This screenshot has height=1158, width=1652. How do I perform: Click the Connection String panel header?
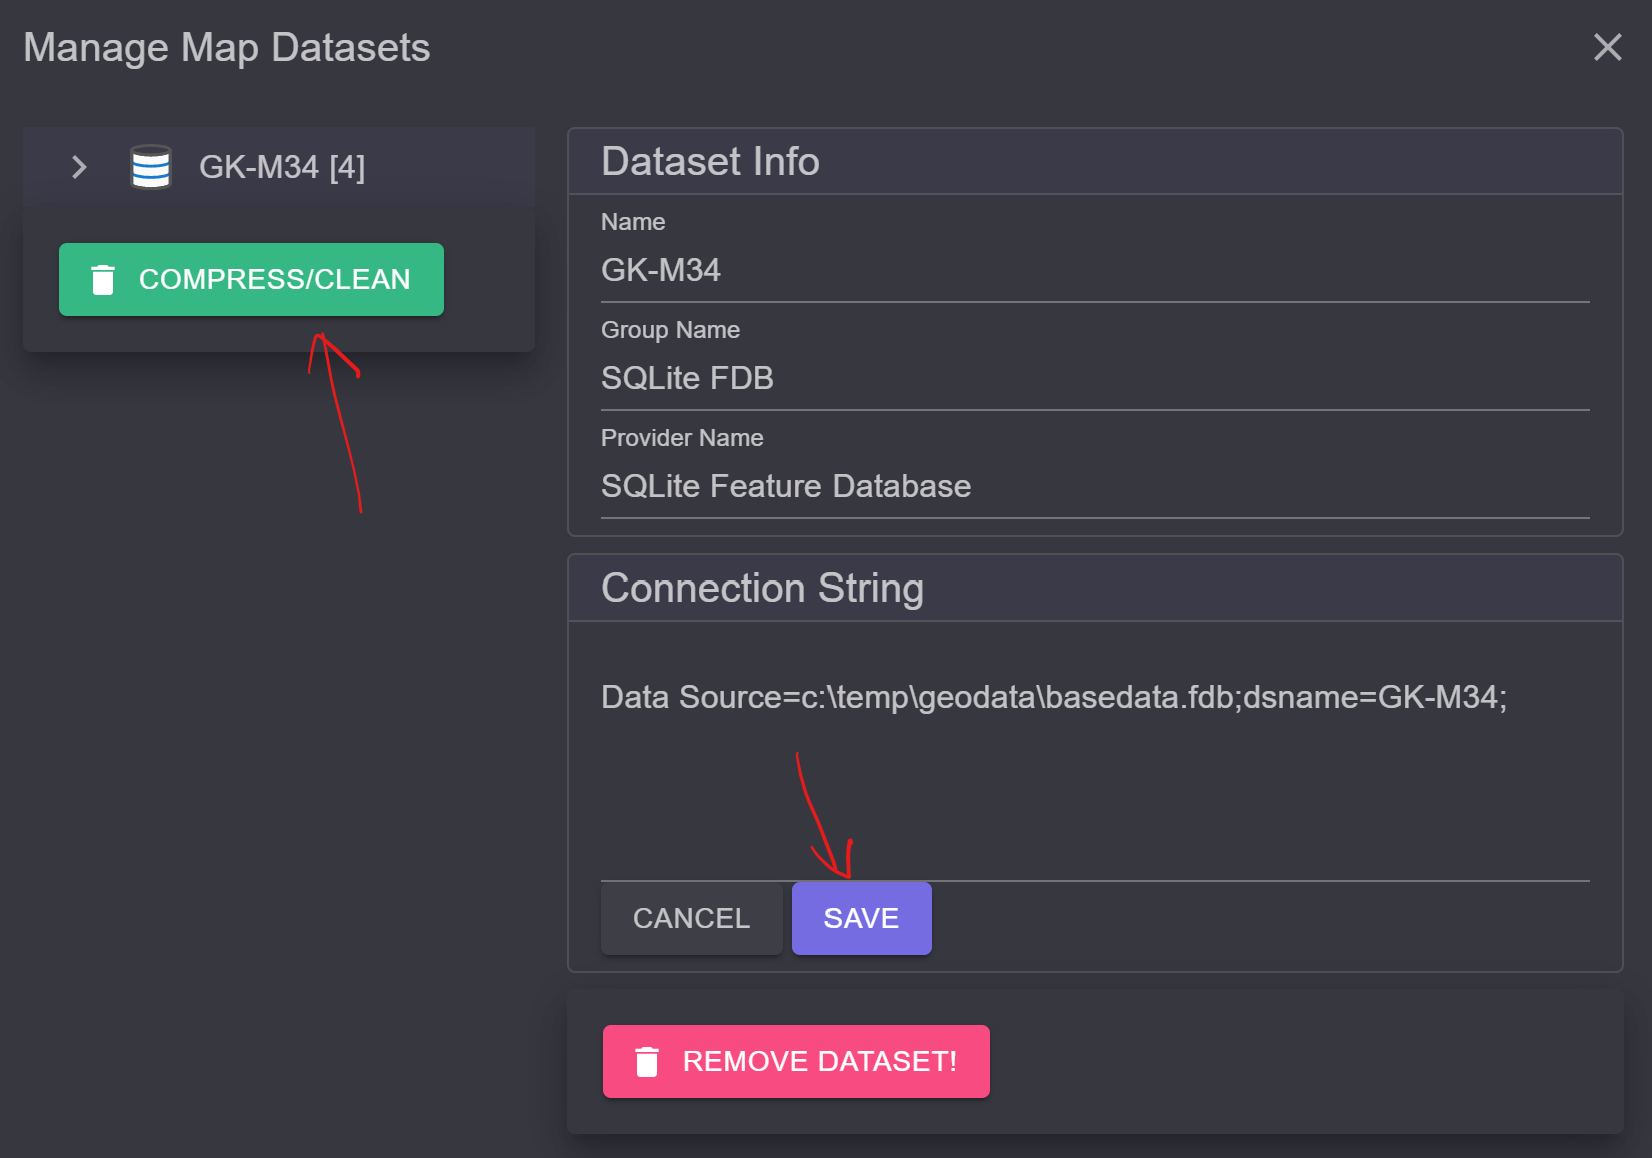tap(1095, 588)
